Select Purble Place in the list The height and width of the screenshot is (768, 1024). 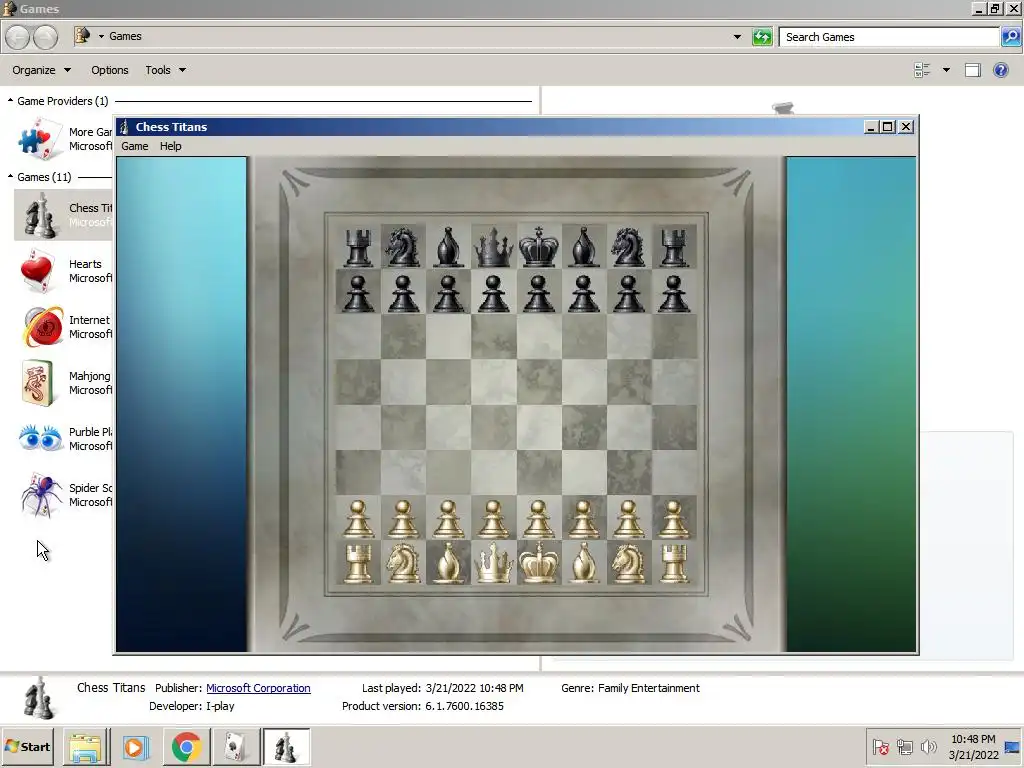pyautogui.click(x=63, y=439)
